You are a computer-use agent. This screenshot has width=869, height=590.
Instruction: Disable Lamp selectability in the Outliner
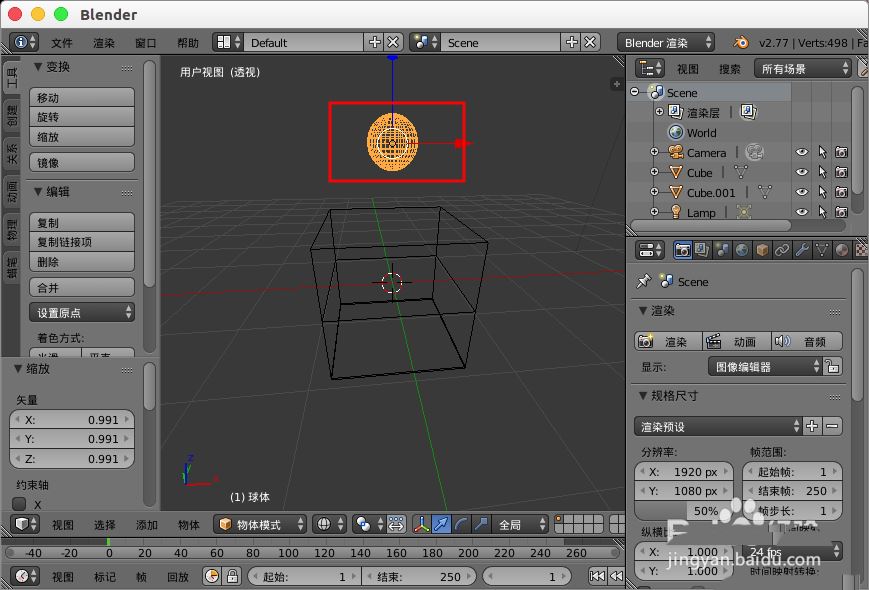[x=822, y=212]
